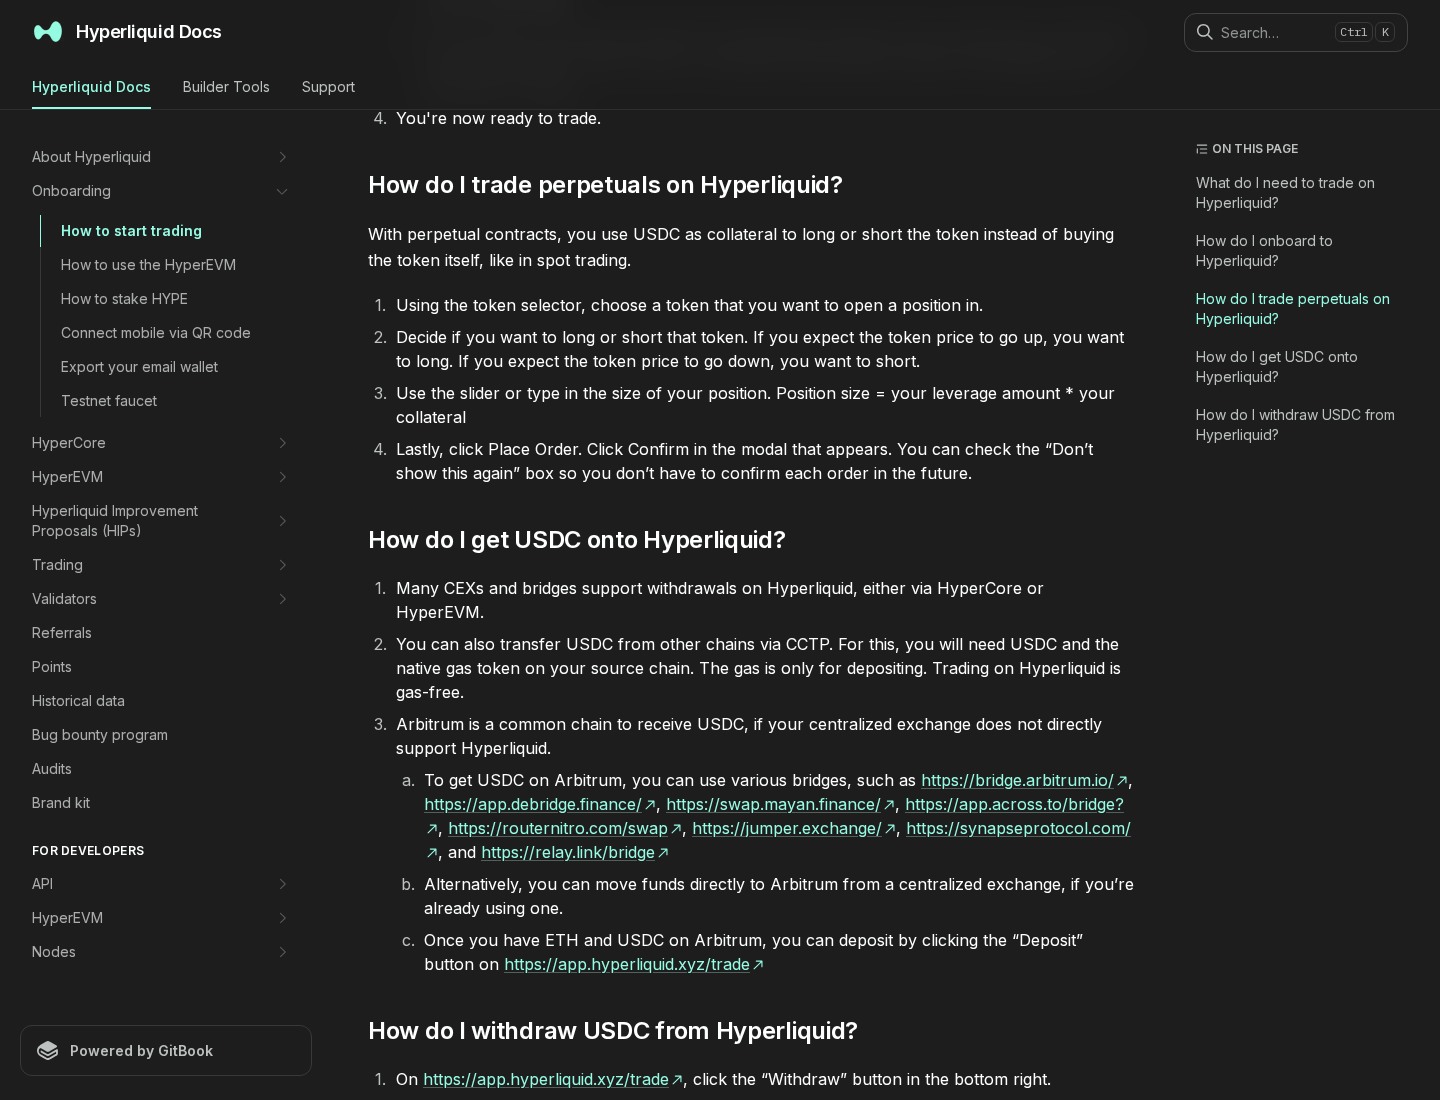Open the relay.link/bridge link
The height and width of the screenshot is (1100, 1440).
575,852
